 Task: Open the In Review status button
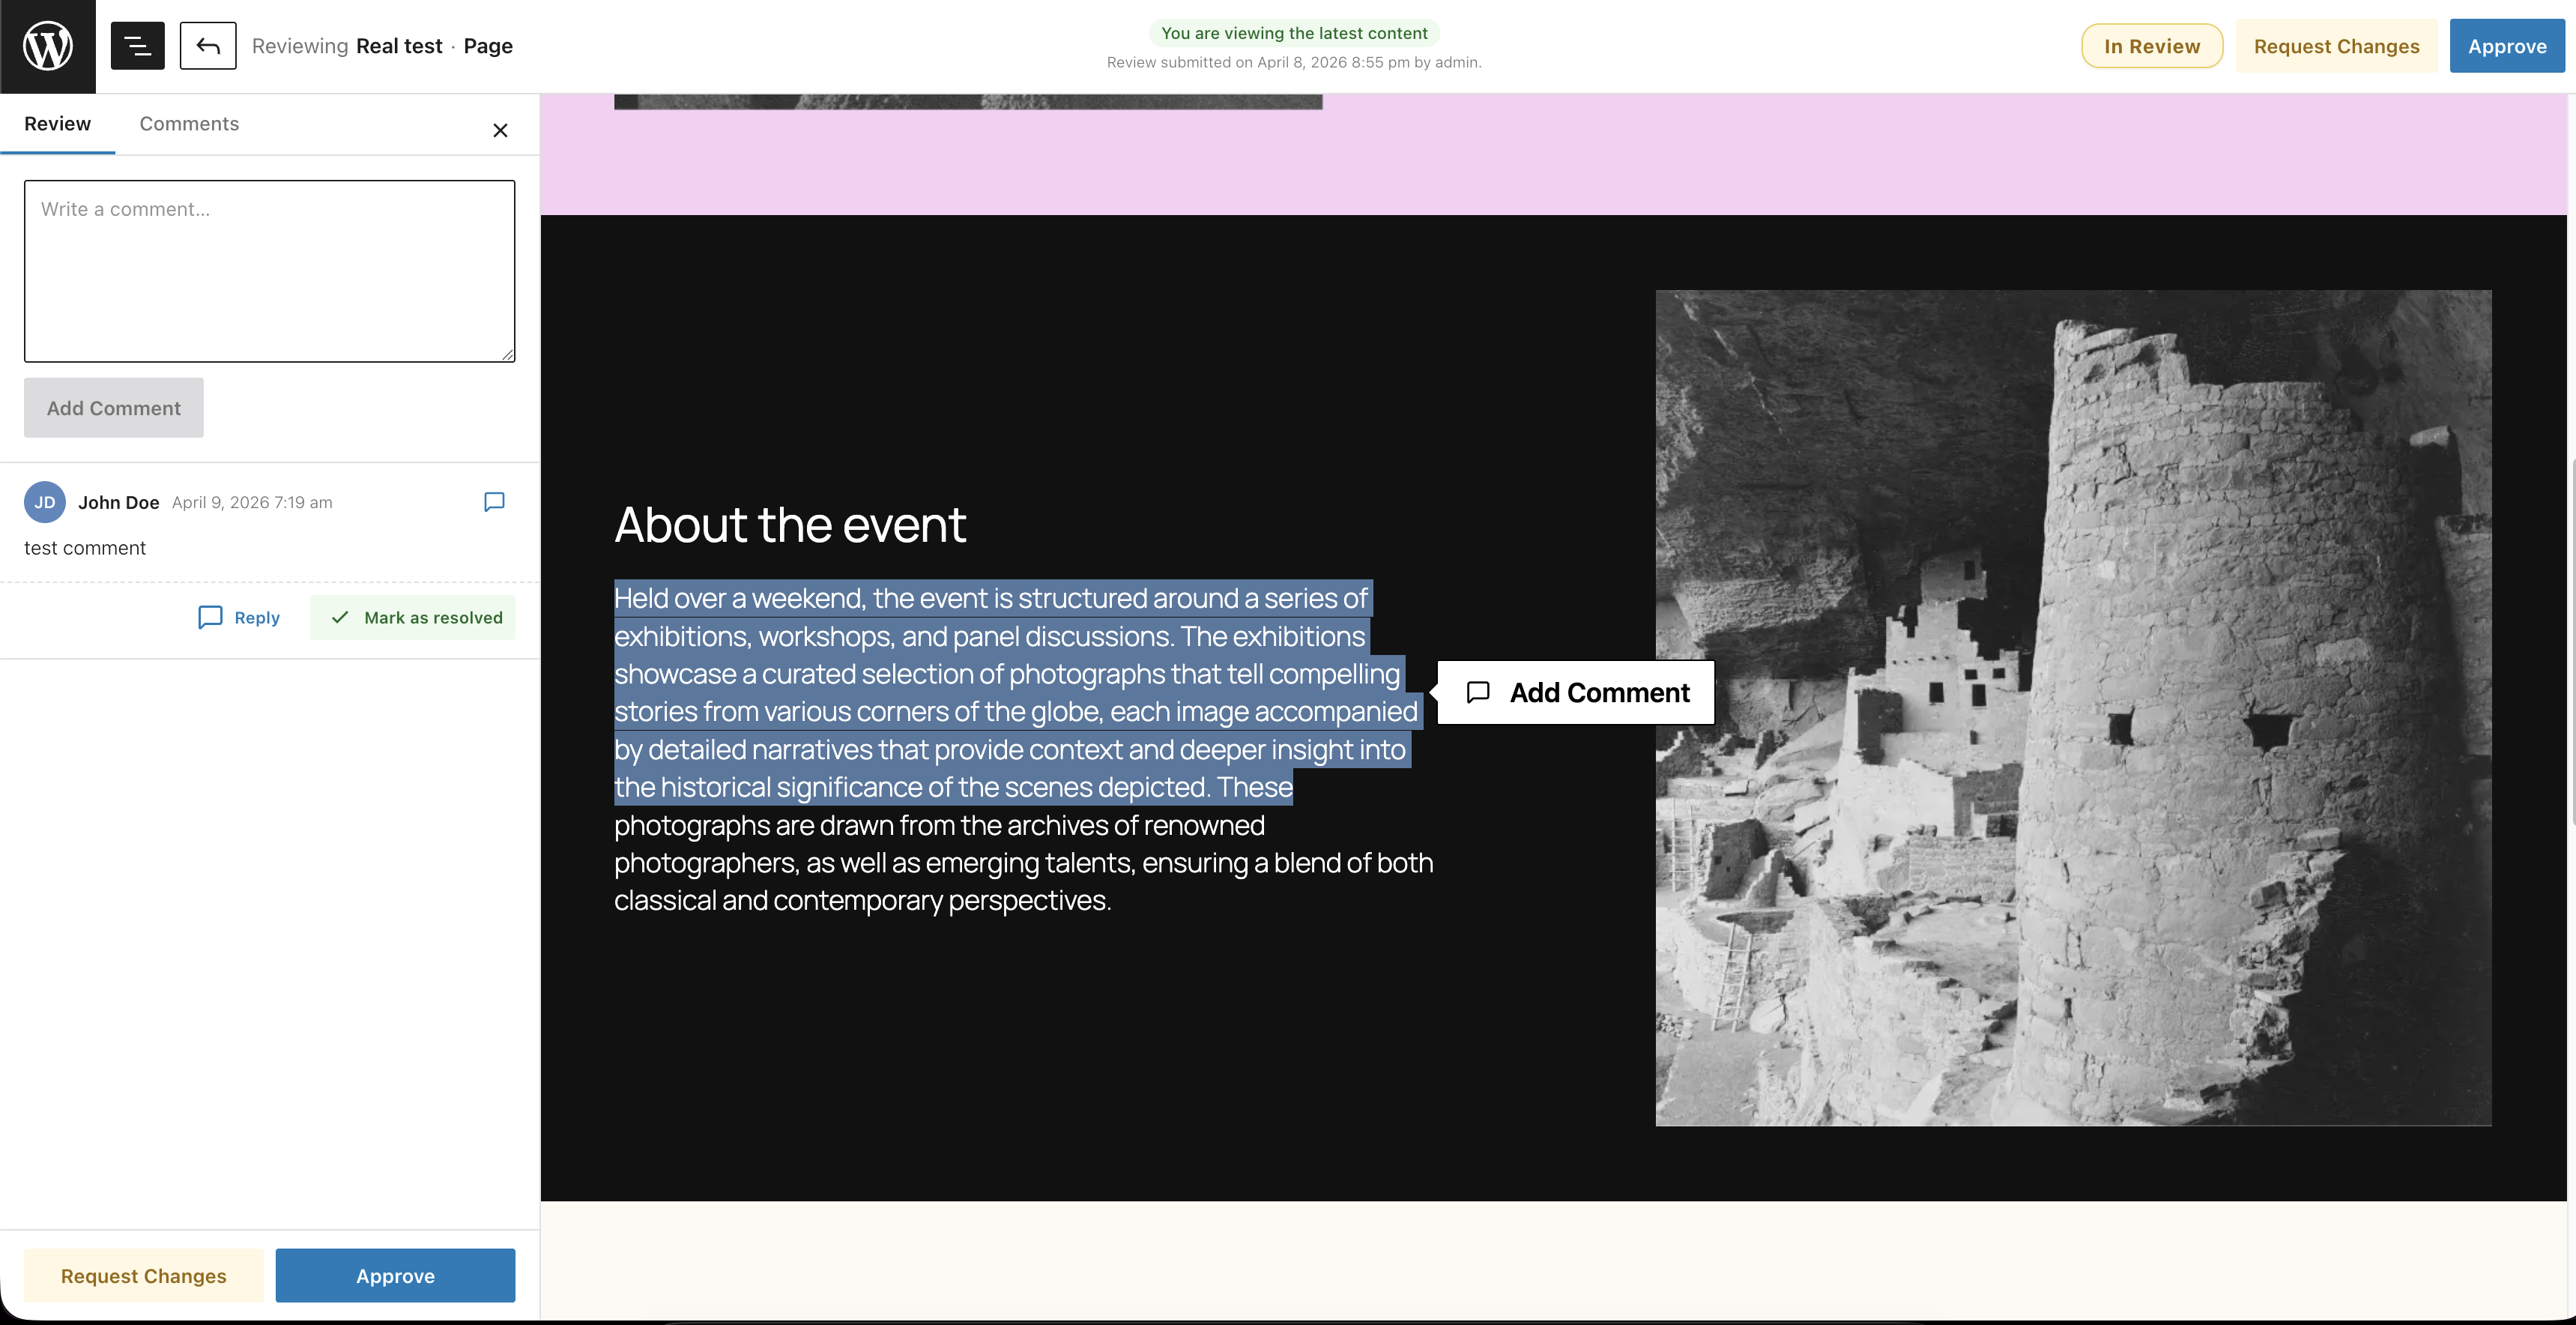tap(2152, 45)
